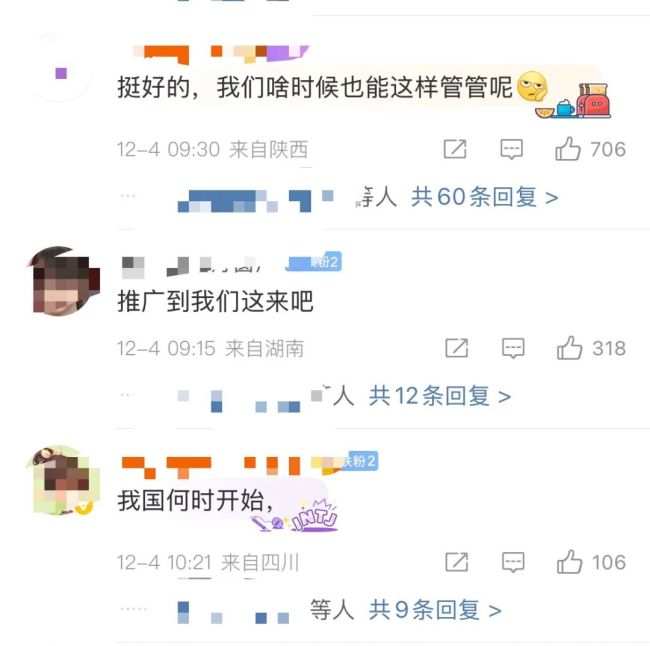The width and height of the screenshot is (650, 646).
Task: Open the orange username of the first commenter
Action: (221, 54)
